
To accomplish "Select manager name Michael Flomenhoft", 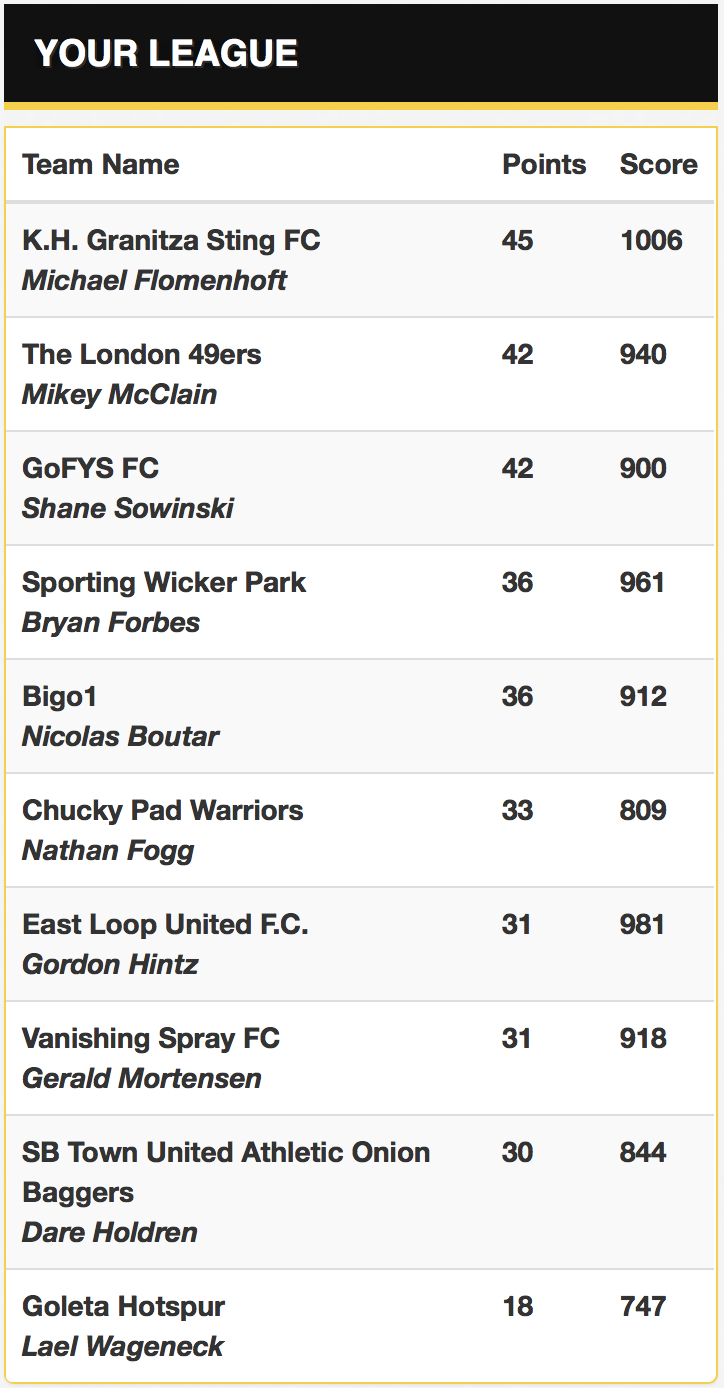I will pos(154,281).
